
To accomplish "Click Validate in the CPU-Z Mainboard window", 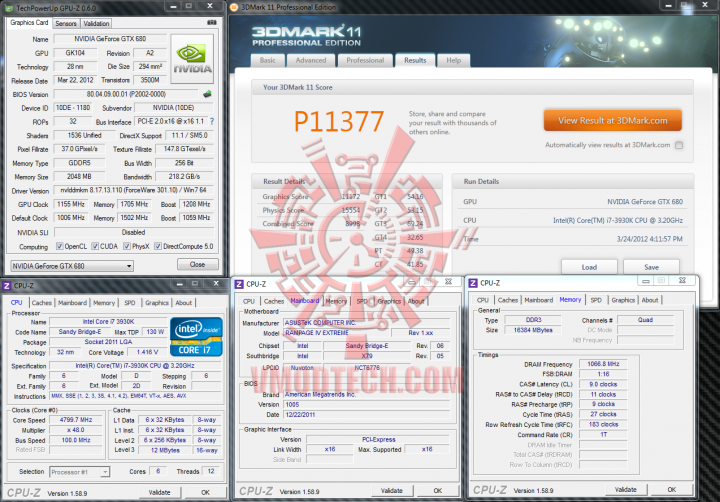I will coord(392,491).
